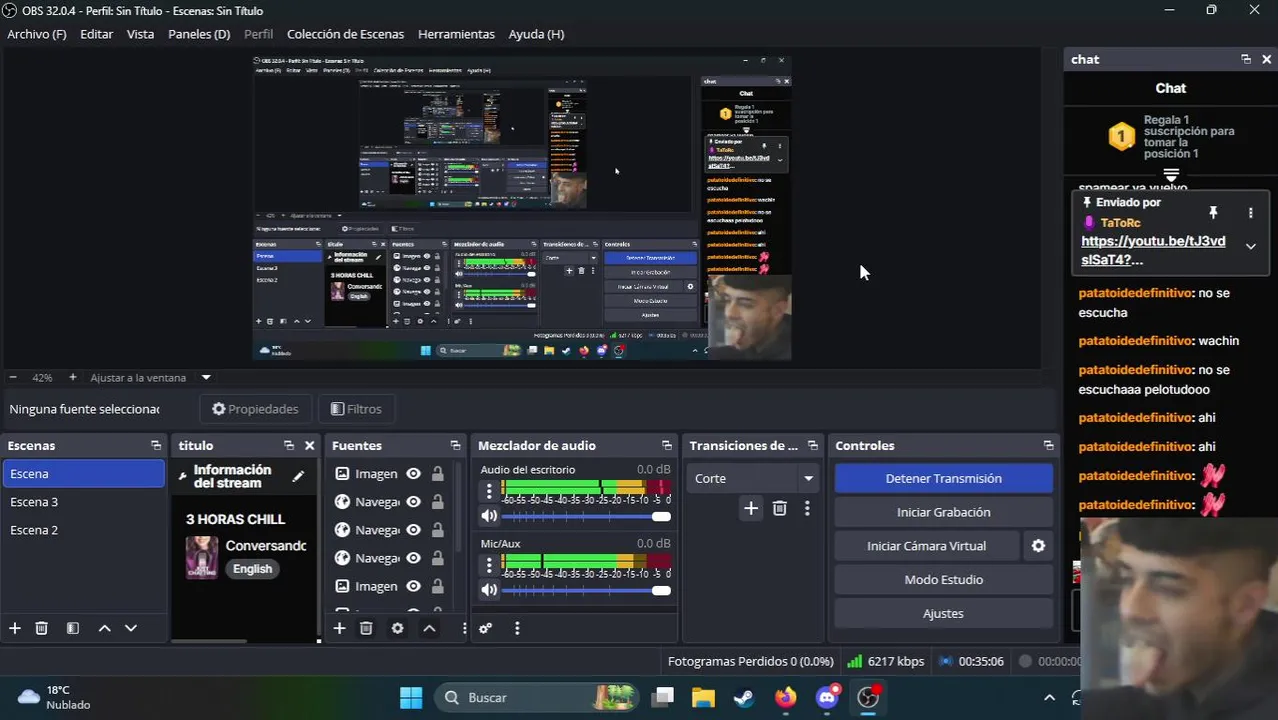Open the pinned youtu.be link in chat
This screenshot has width=1278, height=720.
click(1153, 250)
